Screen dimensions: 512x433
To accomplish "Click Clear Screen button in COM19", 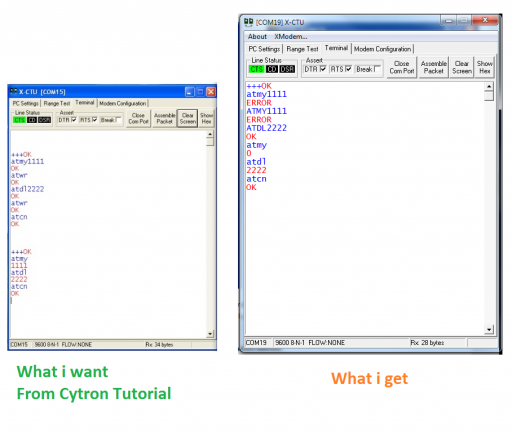I will click(462, 67).
